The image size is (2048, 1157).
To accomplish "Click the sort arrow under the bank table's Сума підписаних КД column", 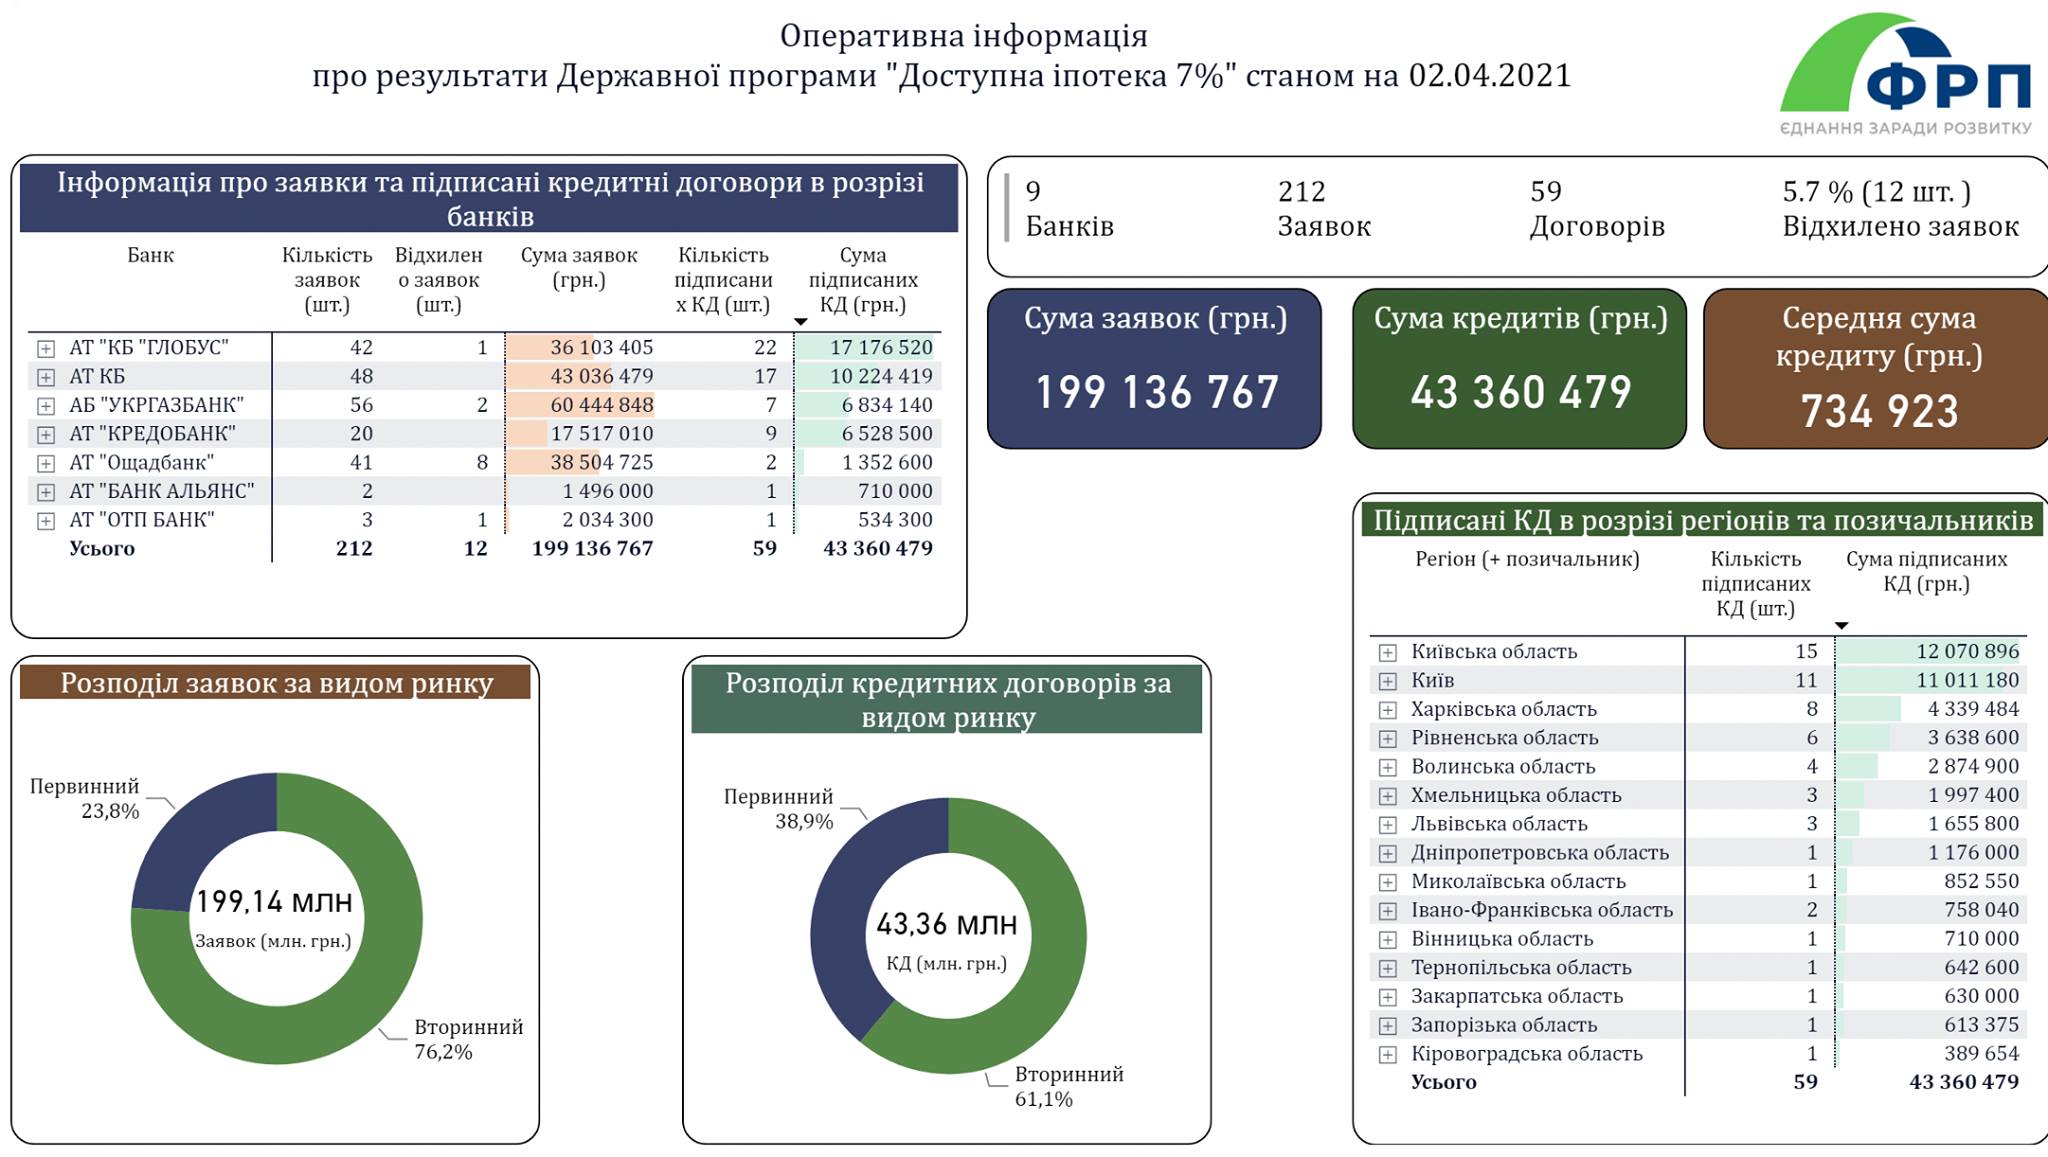I will click(800, 322).
